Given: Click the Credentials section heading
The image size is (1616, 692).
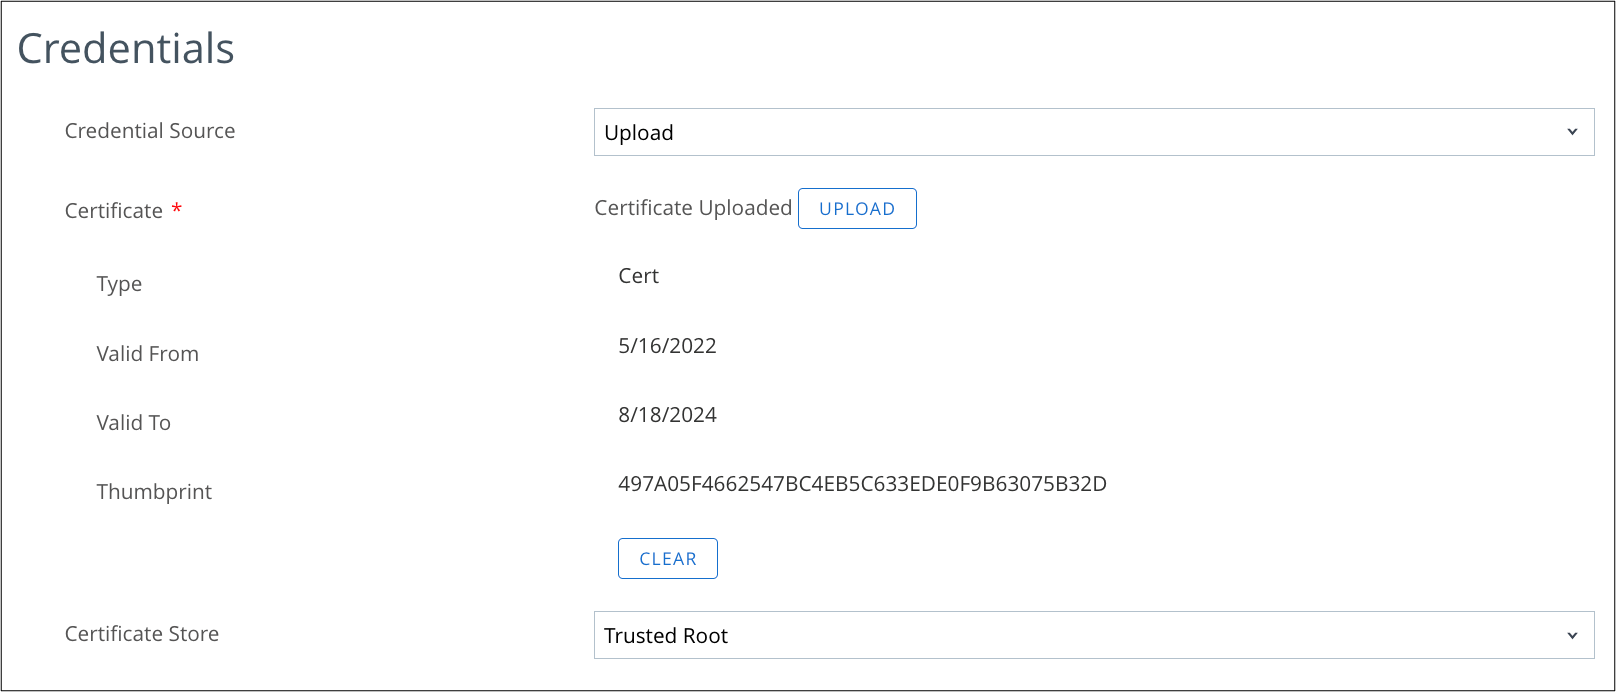Looking at the screenshot, I should (126, 49).
